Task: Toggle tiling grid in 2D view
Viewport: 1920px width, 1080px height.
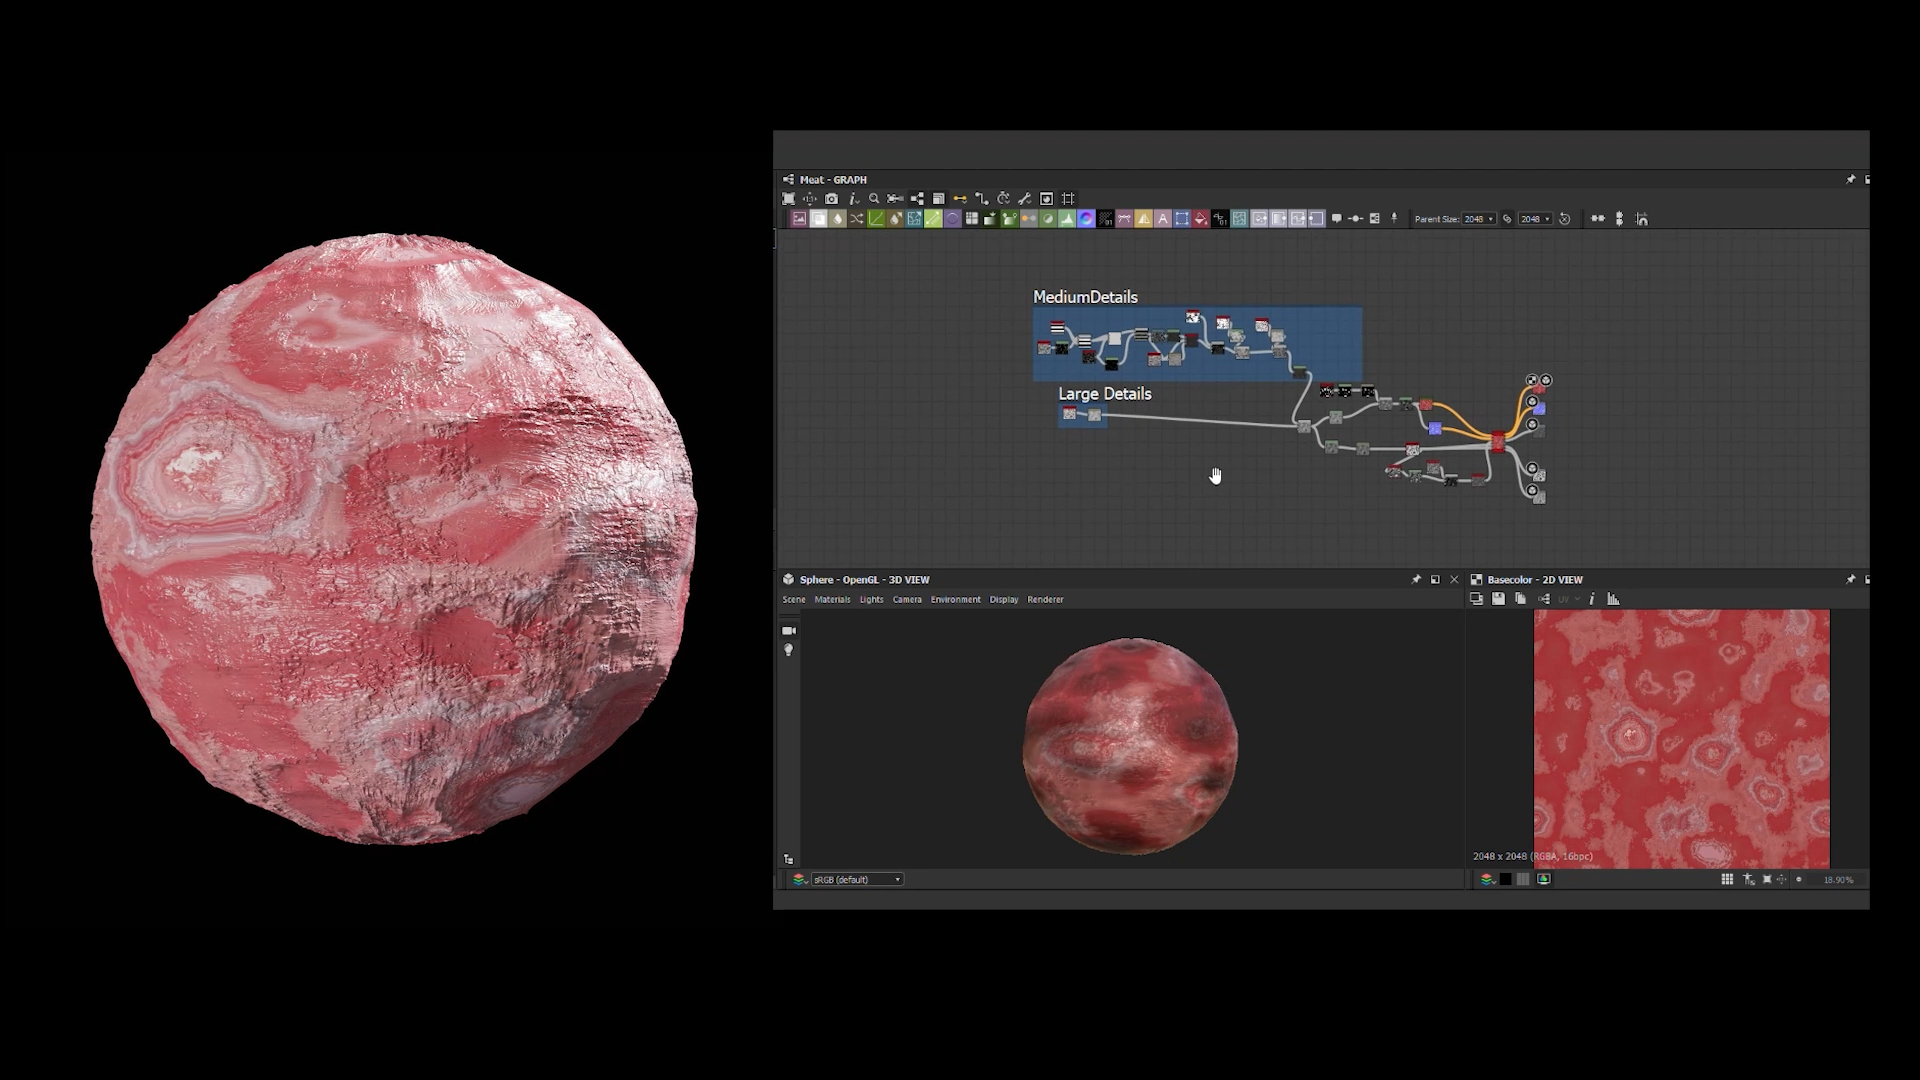Action: 1727,879
